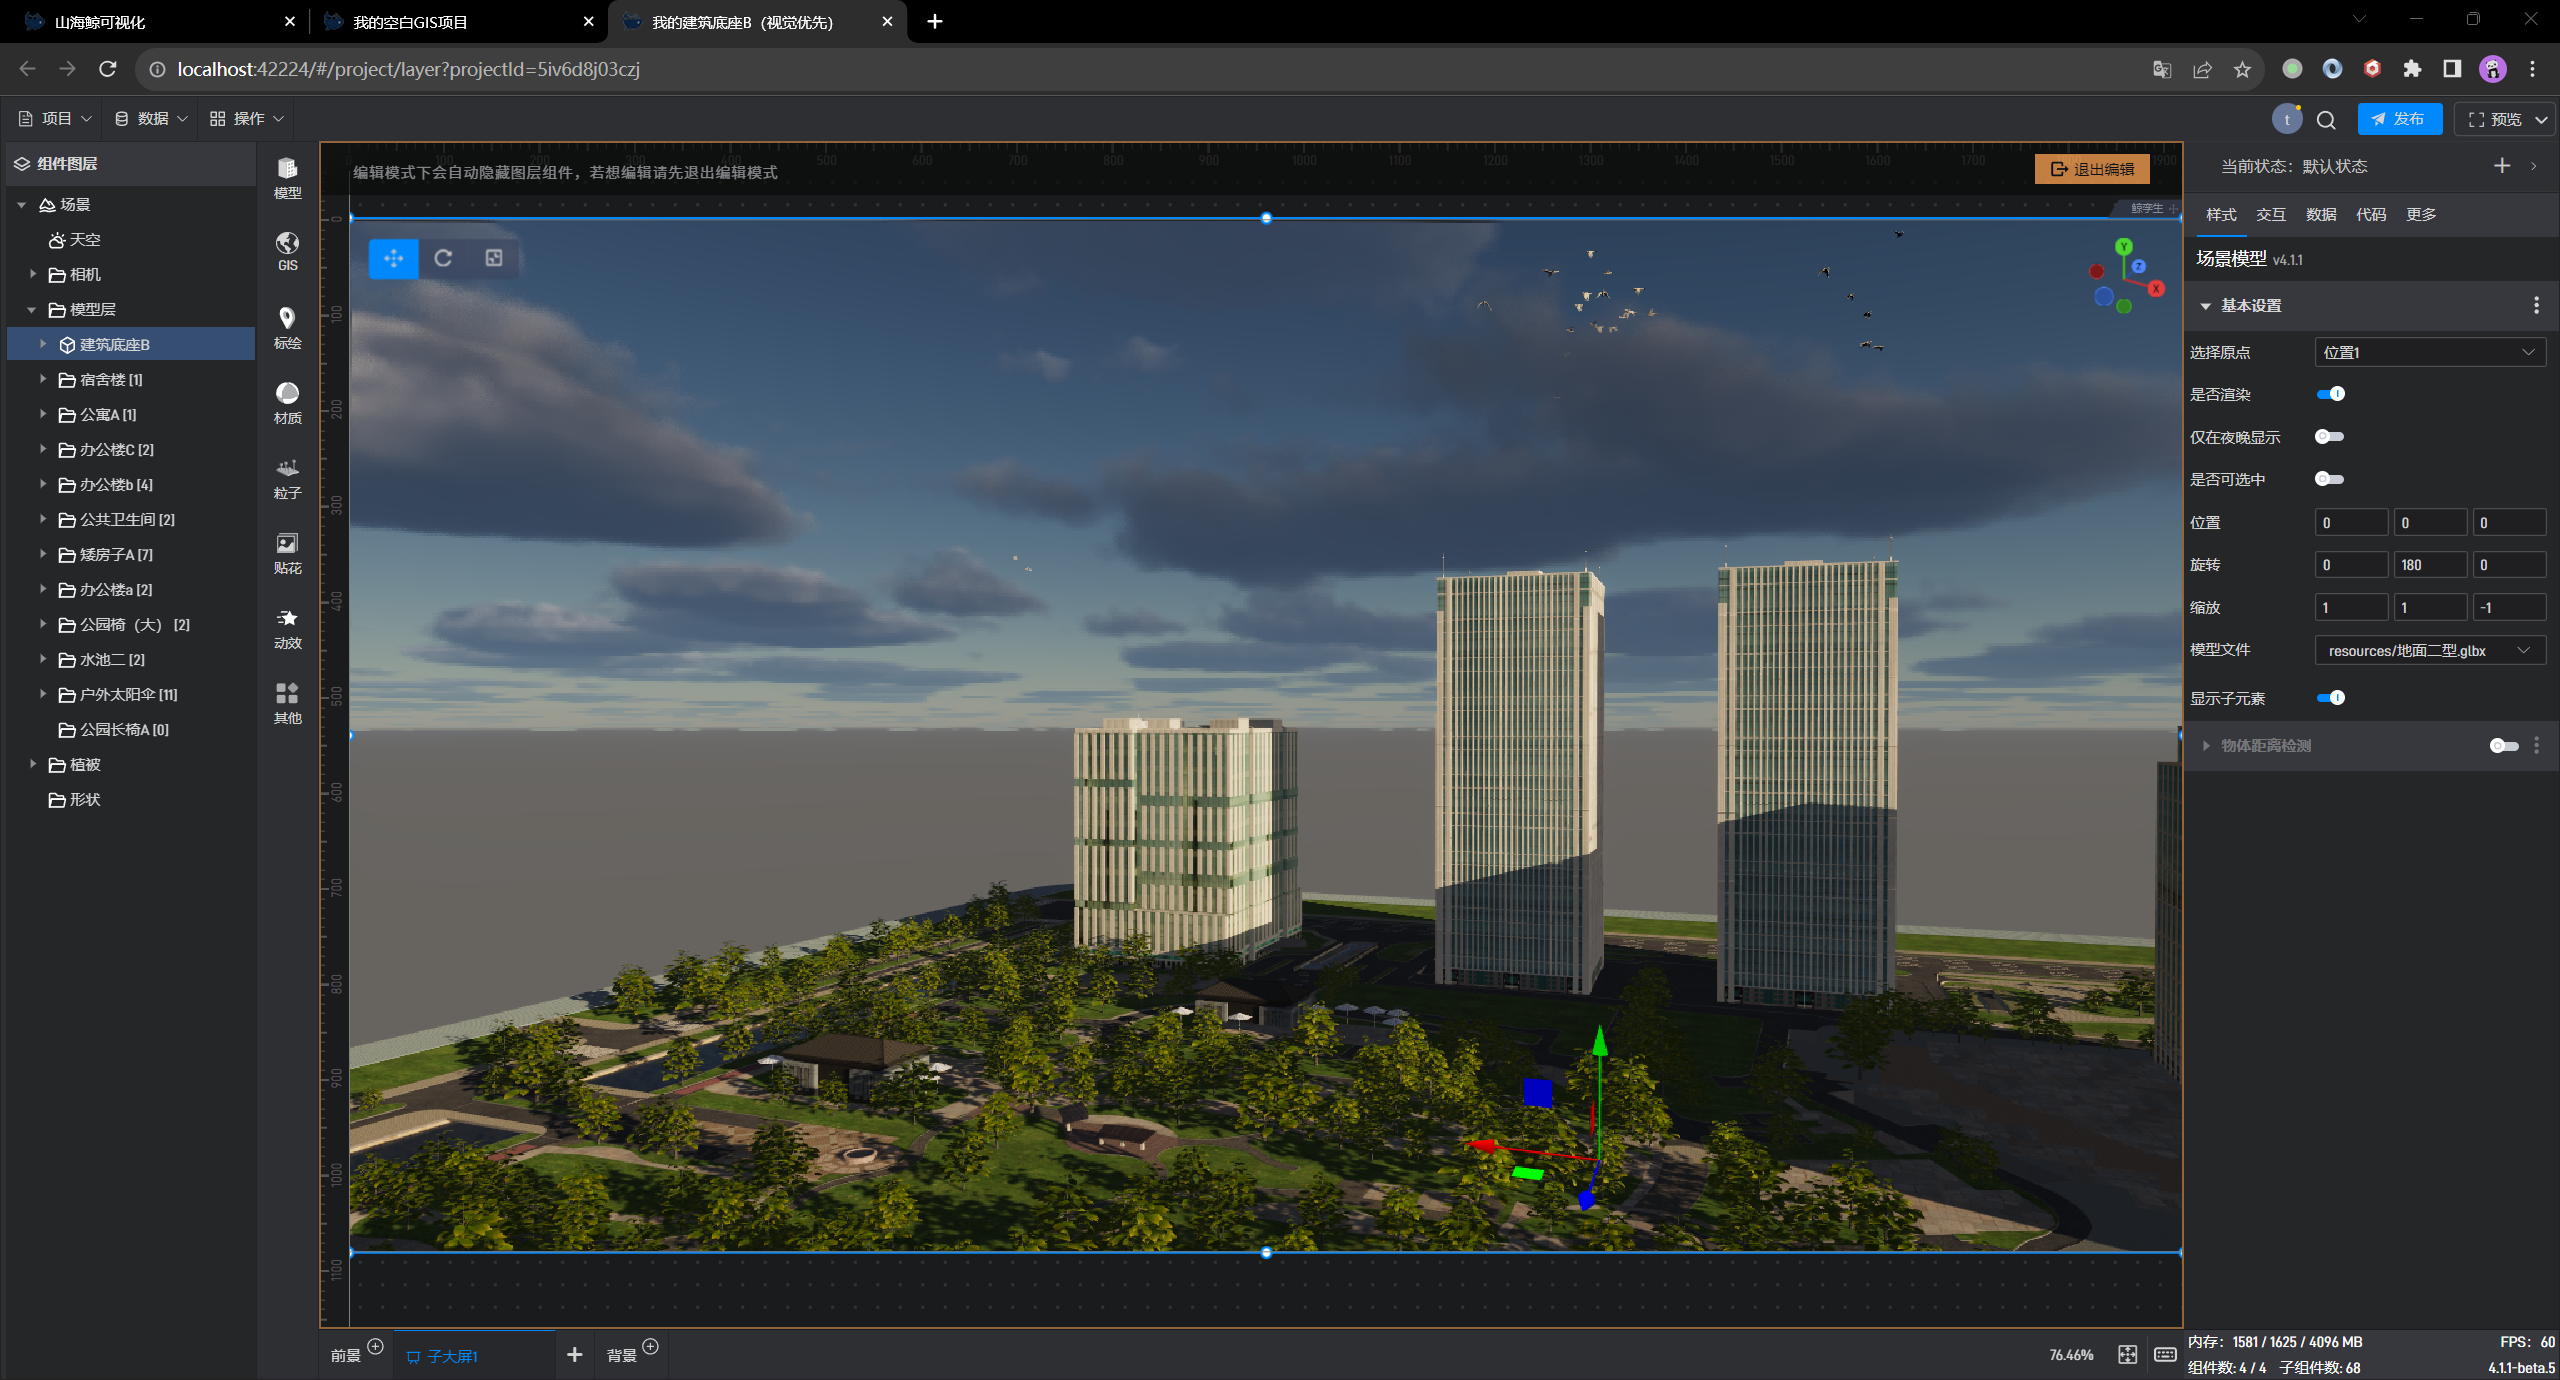This screenshot has height=1380, width=2560.
Task: Click the search magnifier icon in top bar
Action: [x=2326, y=120]
